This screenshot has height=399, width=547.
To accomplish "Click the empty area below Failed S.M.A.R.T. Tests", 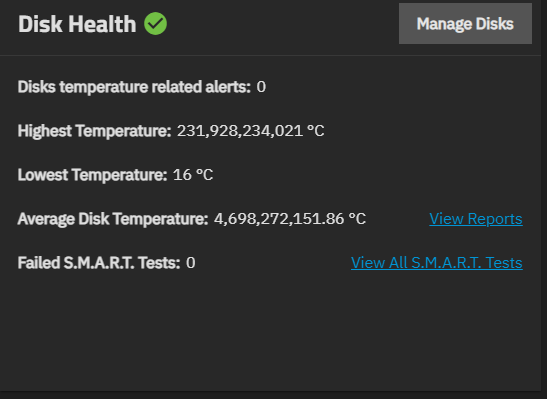I will [x=270, y=331].
